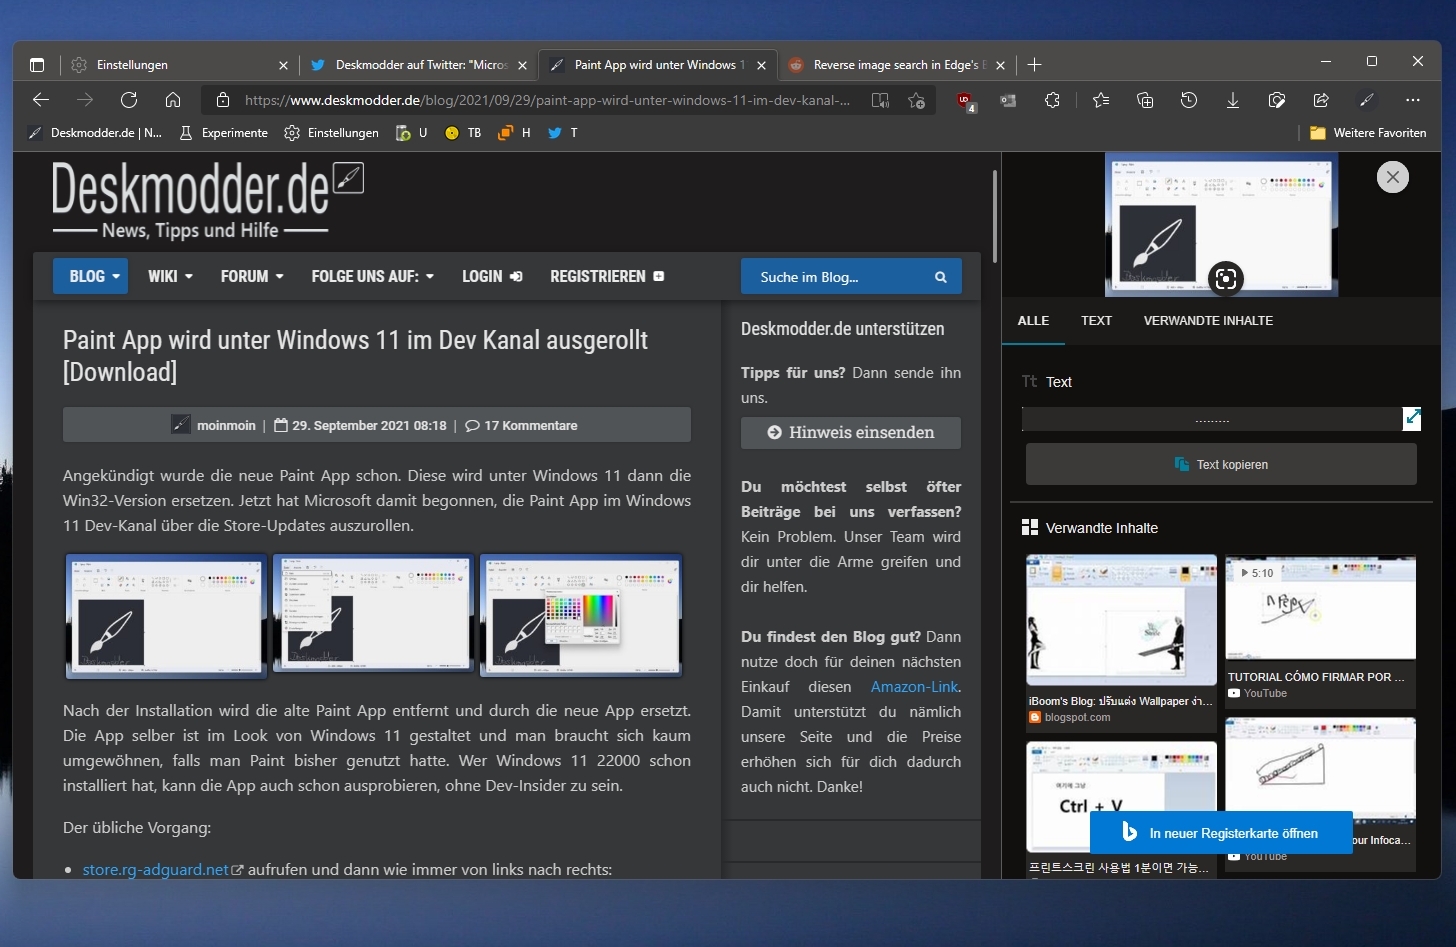Open the Collections panel
The width and height of the screenshot is (1456, 947).
click(x=1145, y=100)
